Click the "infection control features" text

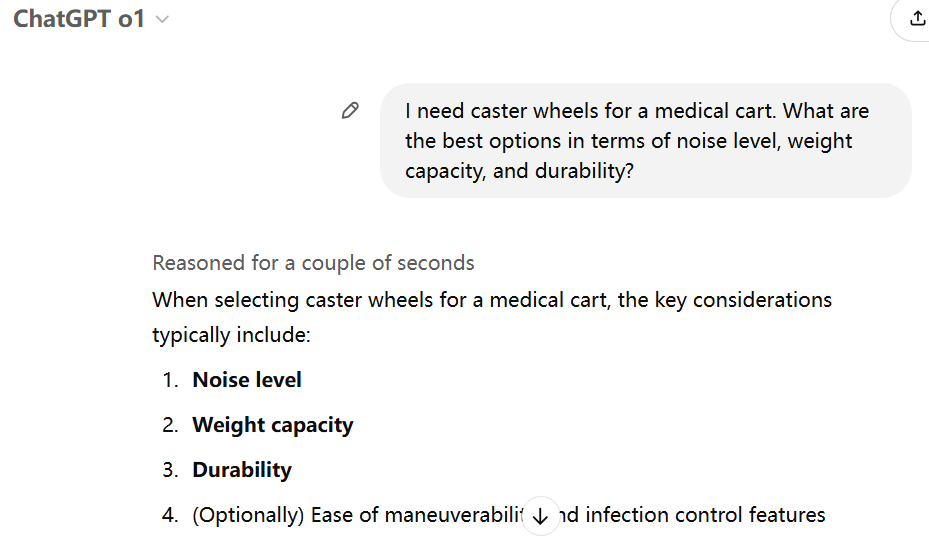706,515
